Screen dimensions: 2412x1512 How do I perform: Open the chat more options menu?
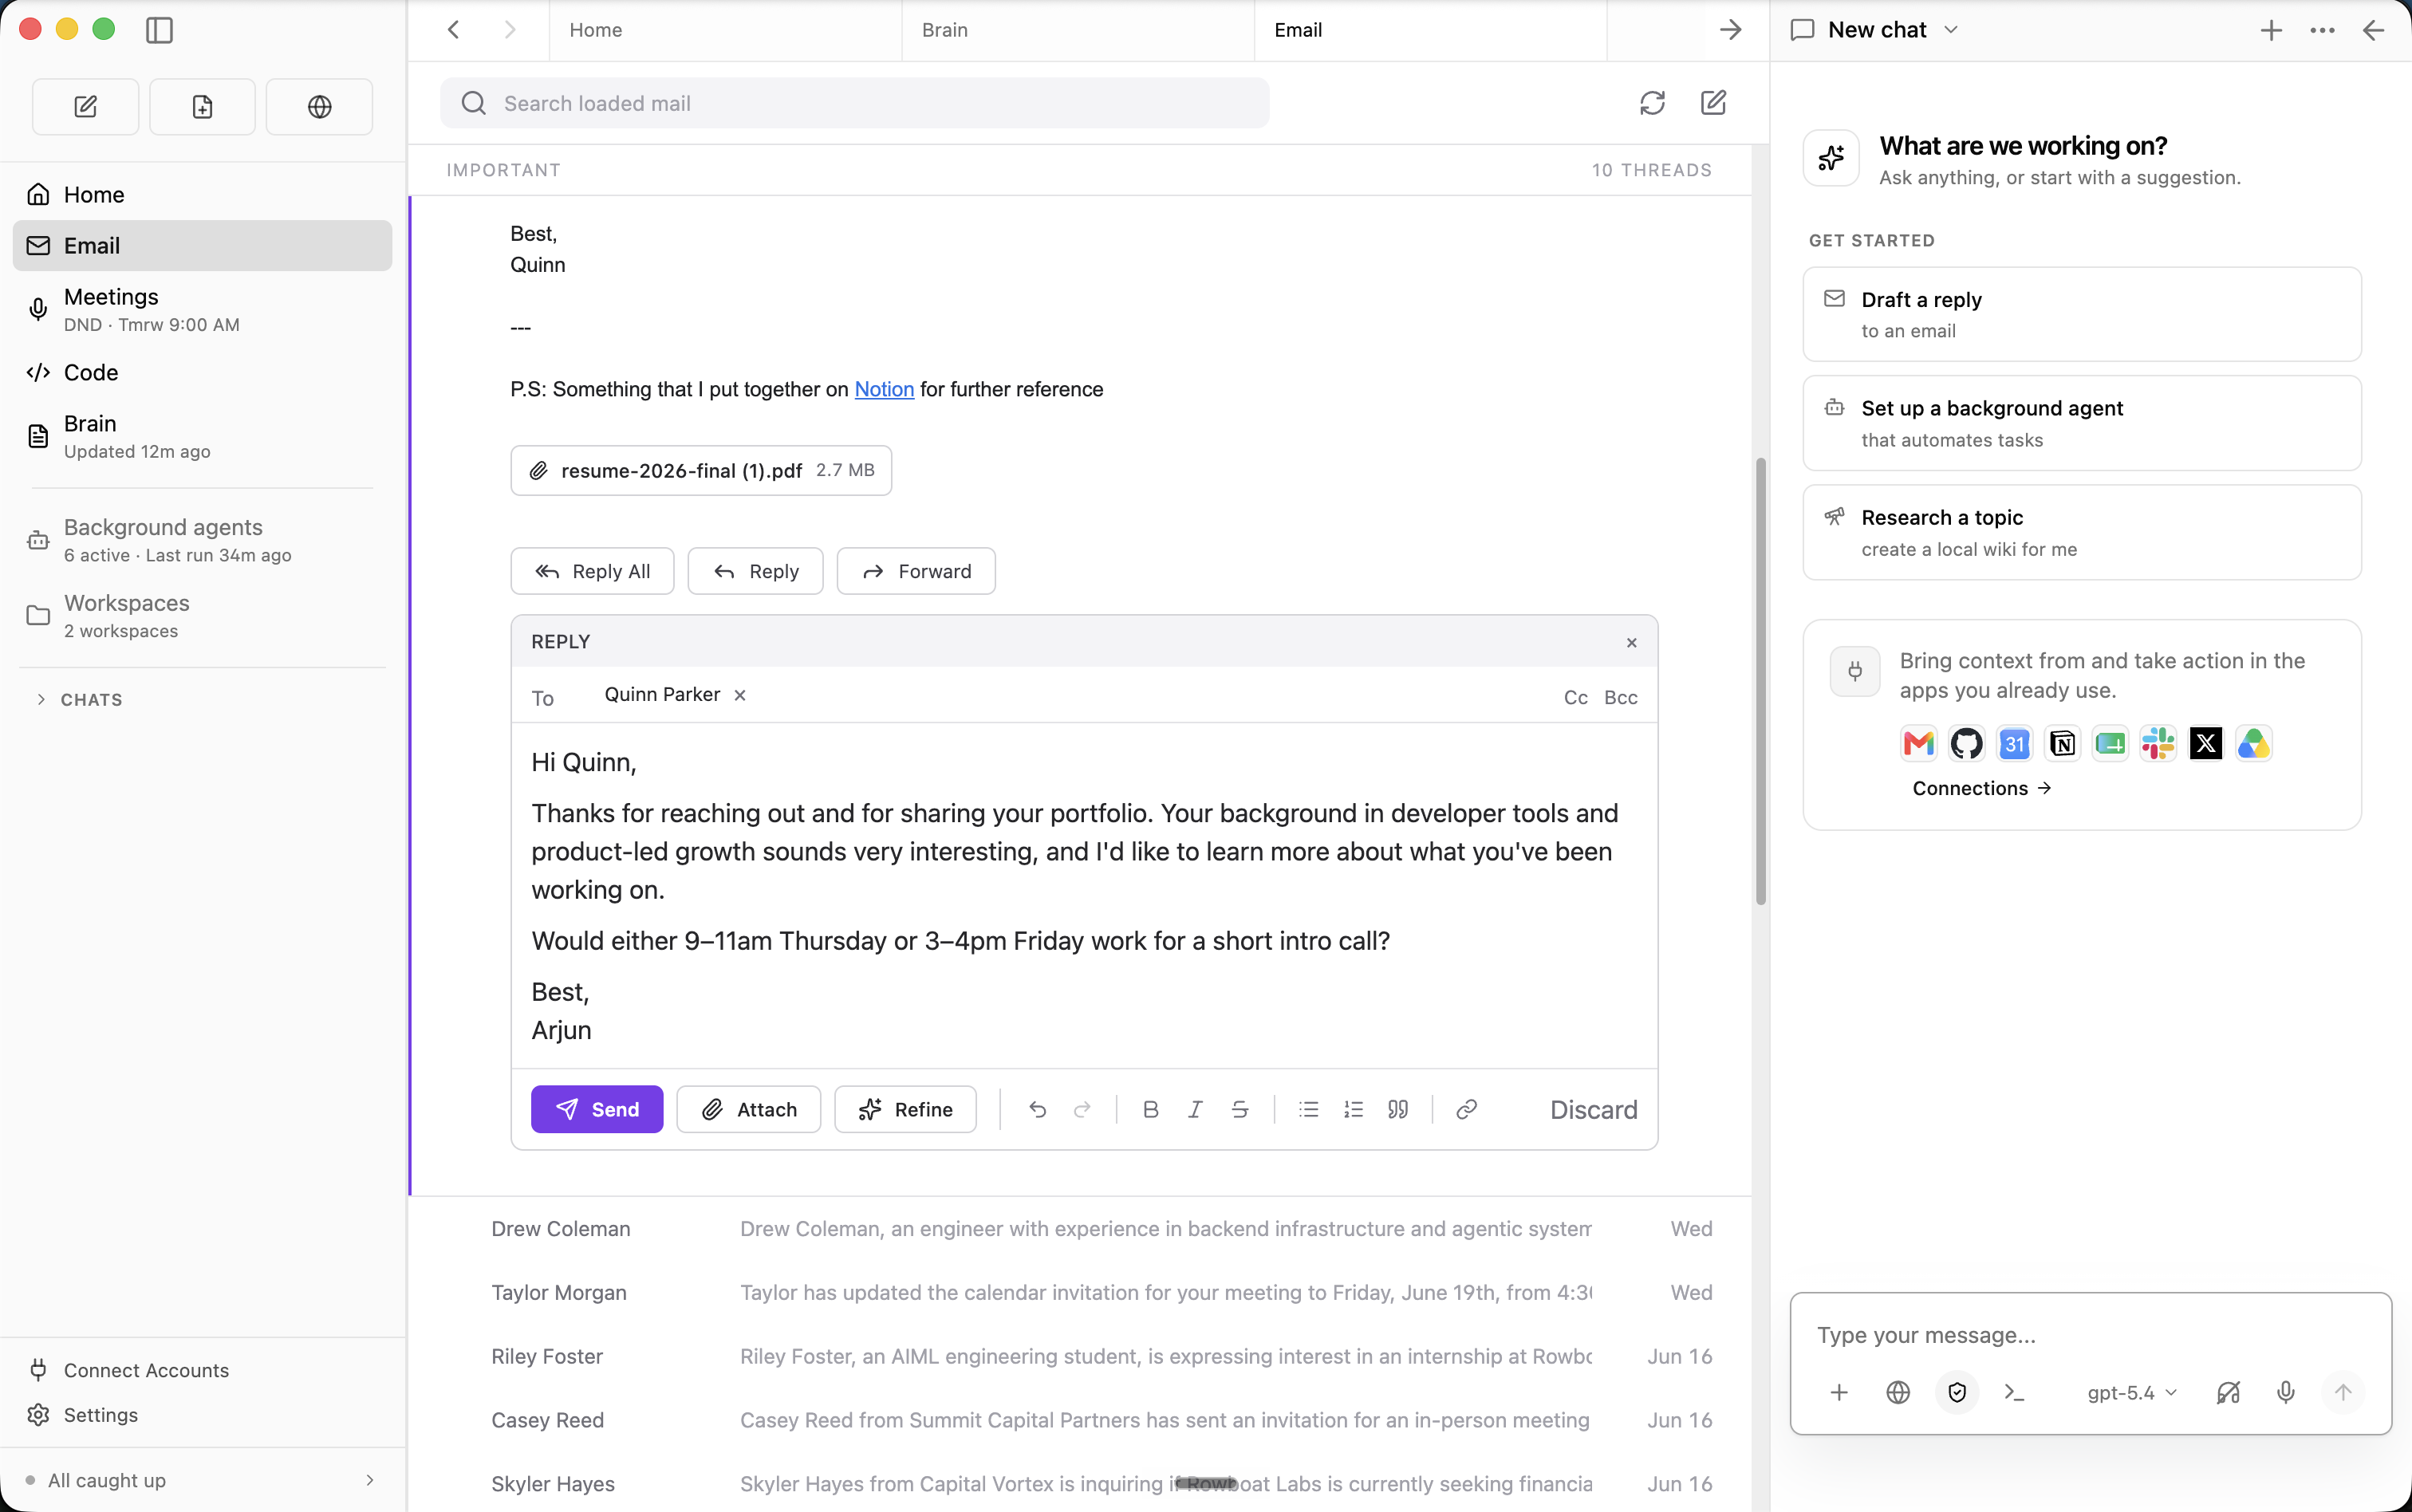[2322, 30]
